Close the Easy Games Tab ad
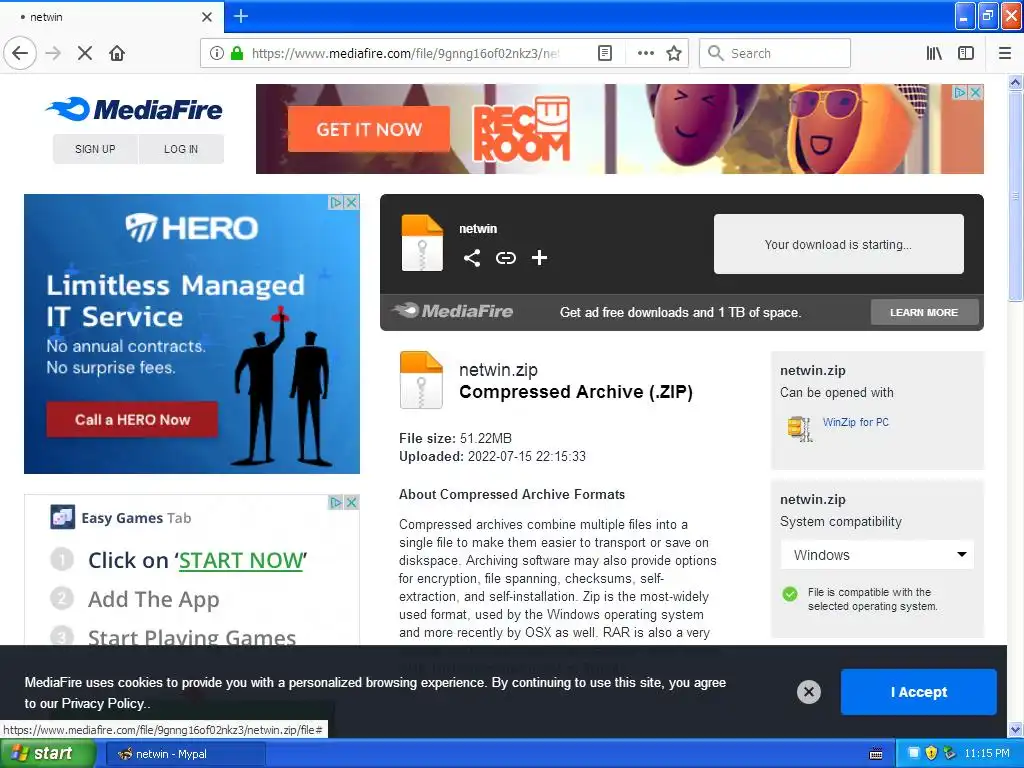1024x768 pixels. (x=351, y=502)
